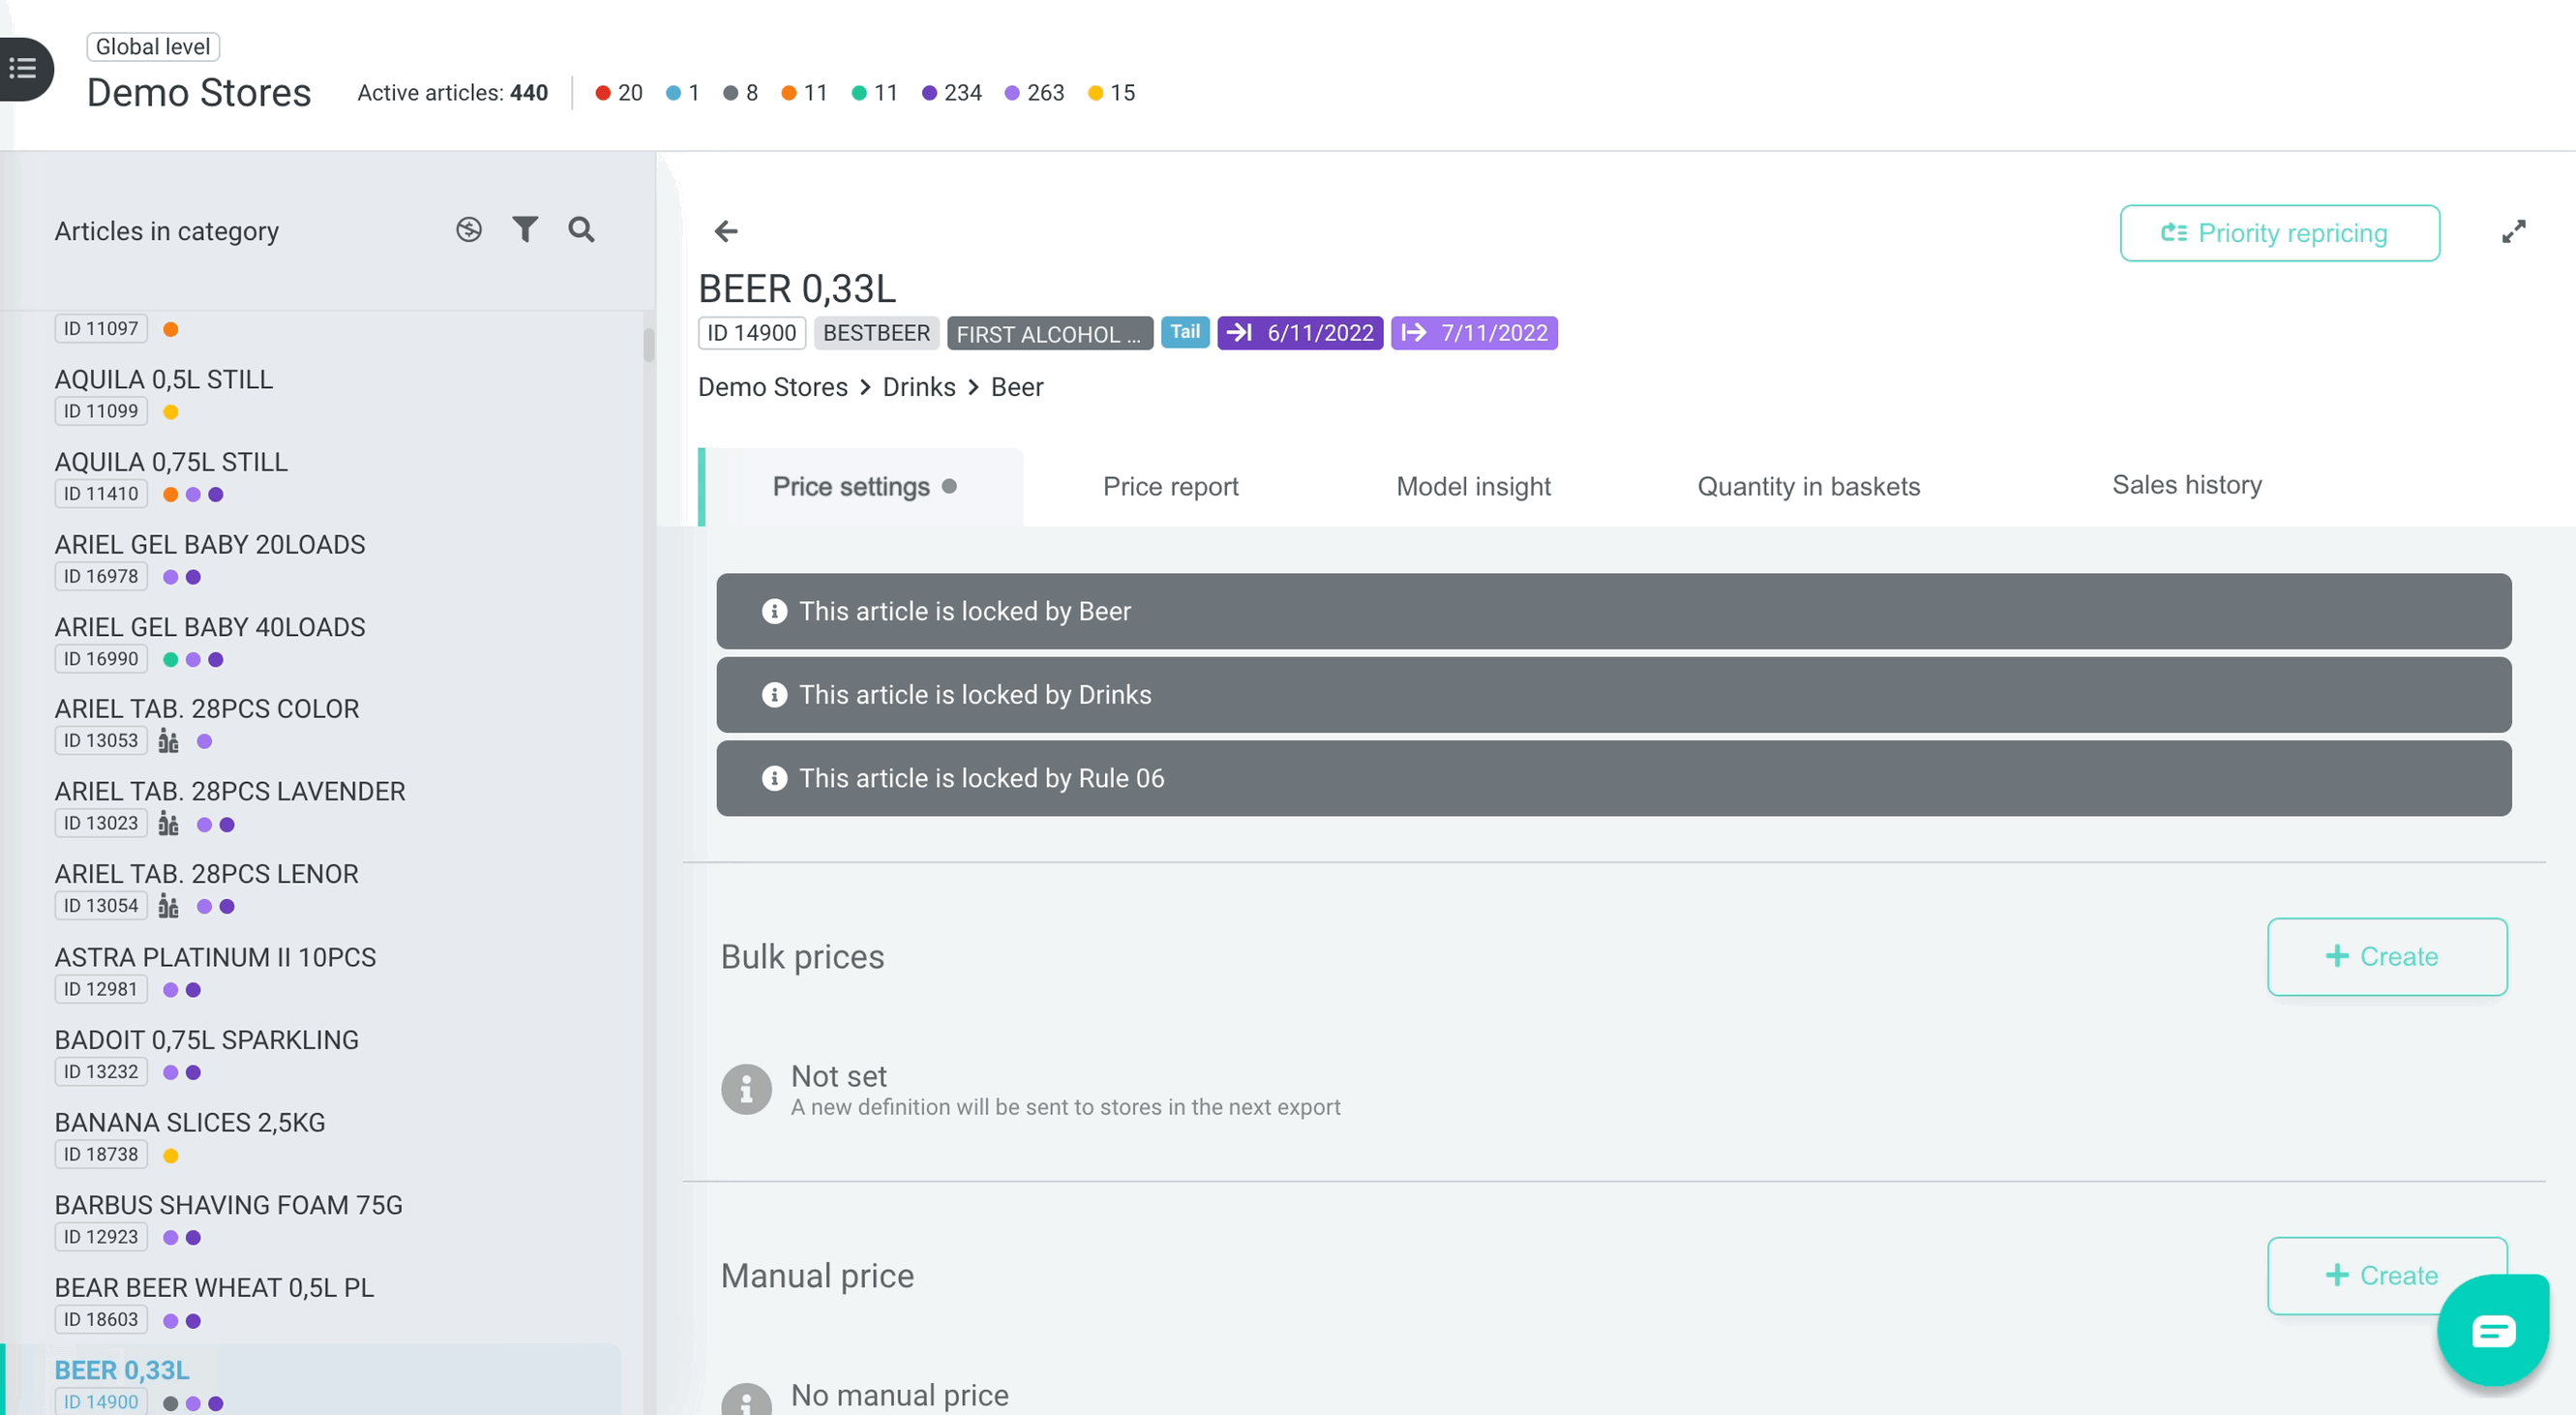Filter by dark purple status dot count 234

pyautogui.click(x=951, y=93)
